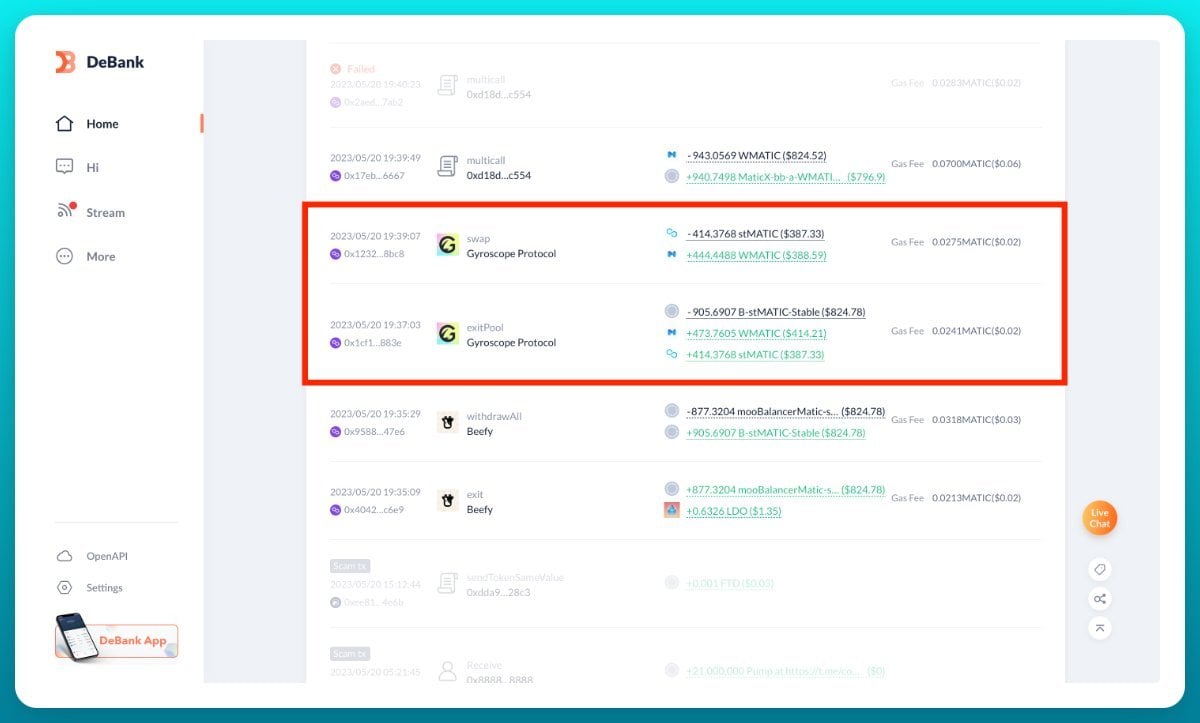
Task: Click the Settings hexagon icon
Action: (x=65, y=587)
